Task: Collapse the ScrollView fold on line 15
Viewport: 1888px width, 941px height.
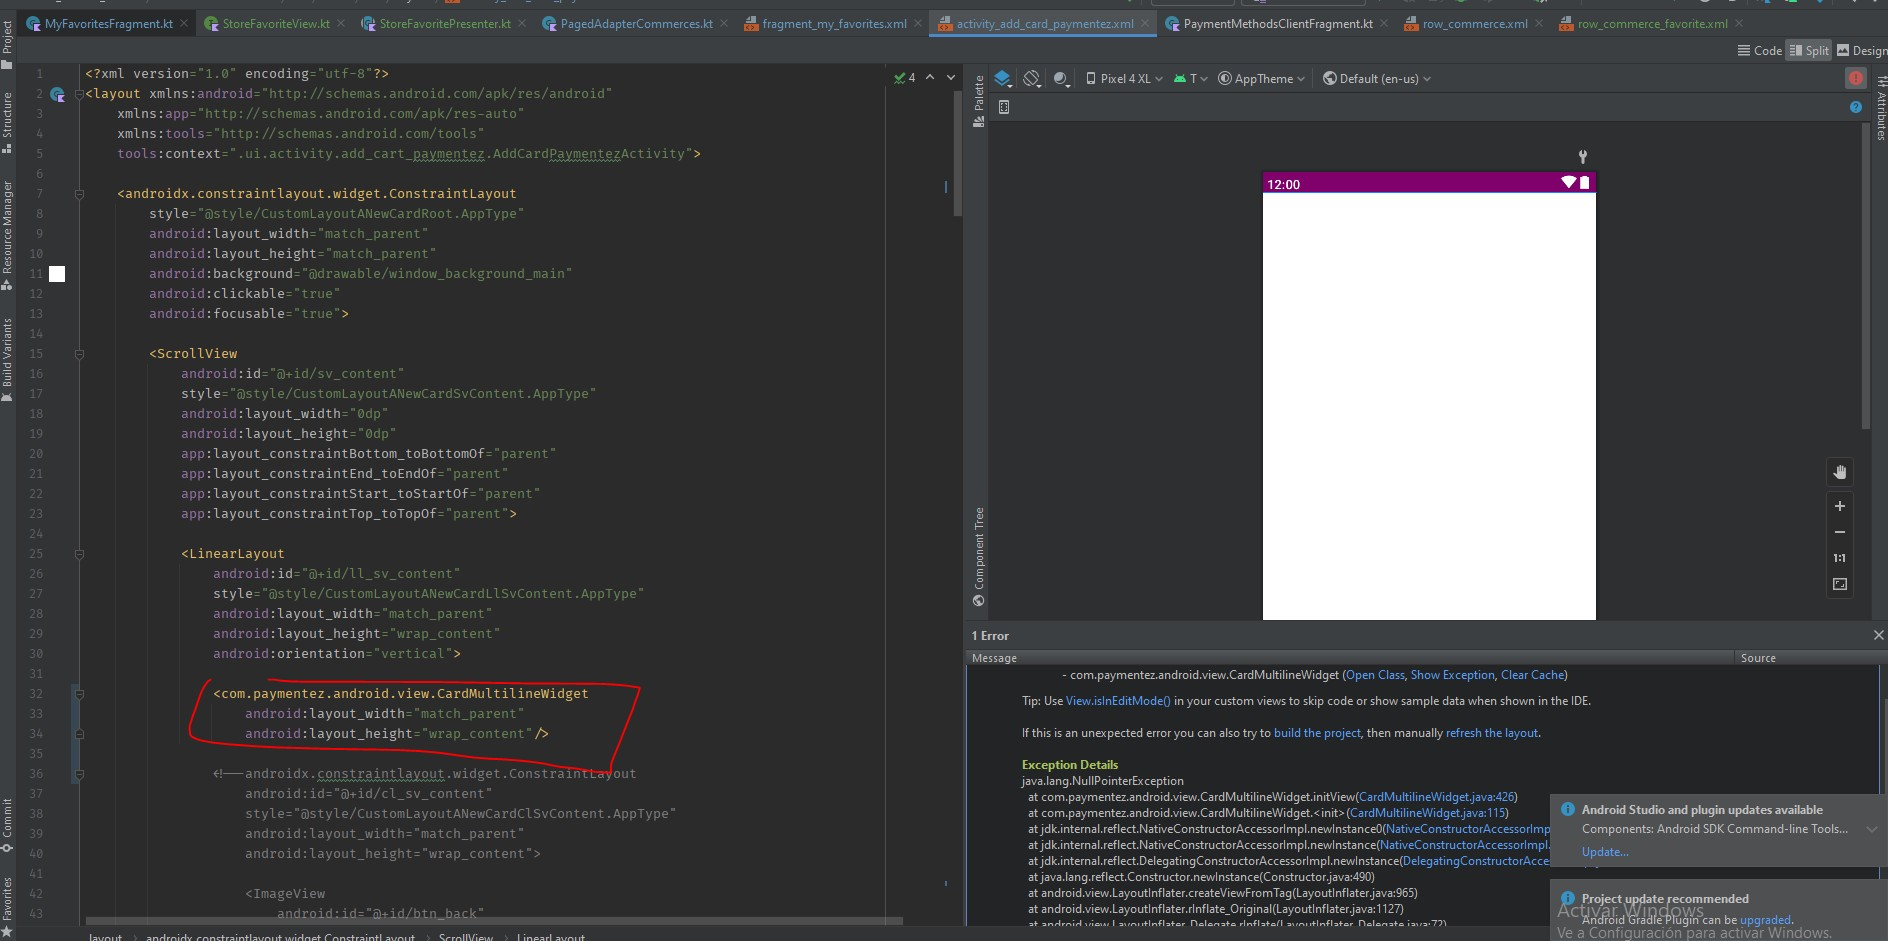Action: pyautogui.click(x=79, y=354)
